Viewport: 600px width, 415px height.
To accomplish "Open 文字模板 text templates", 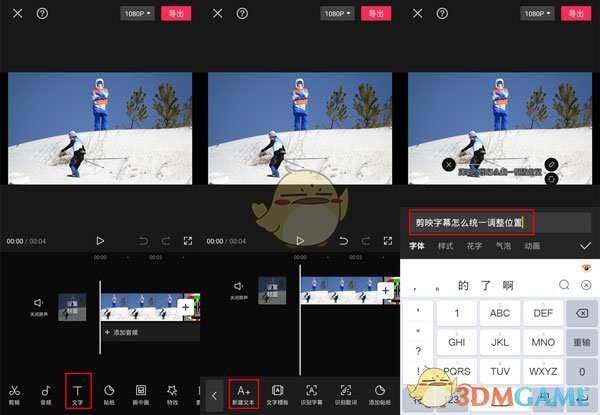I will point(277,393).
